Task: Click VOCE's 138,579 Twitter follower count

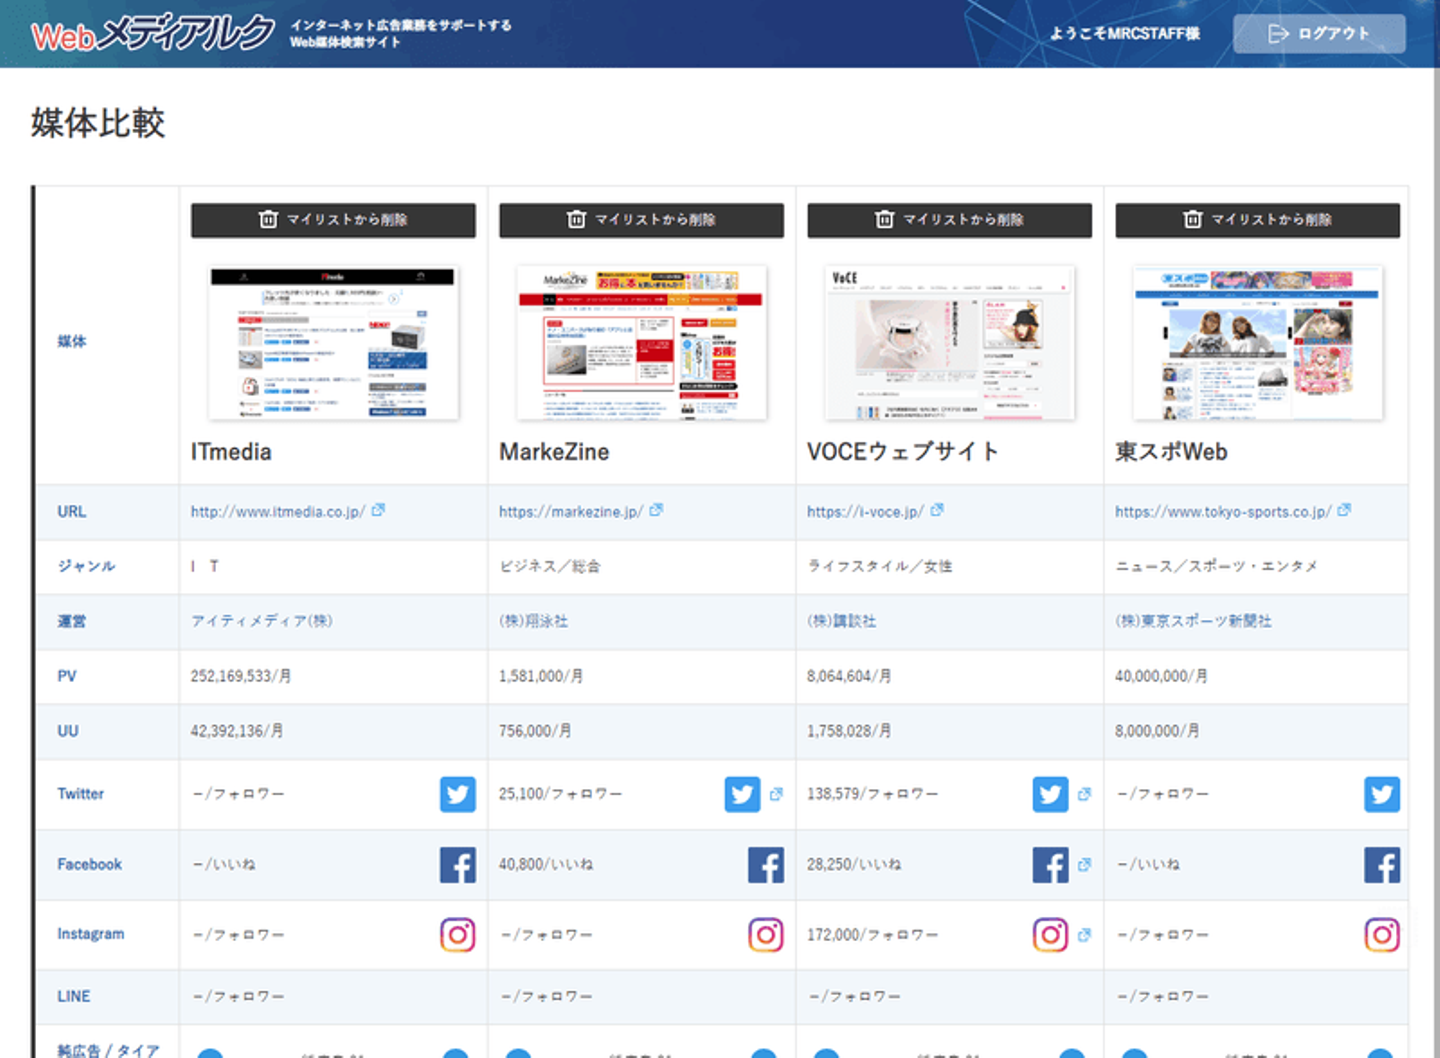Action: pyautogui.click(x=873, y=794)
